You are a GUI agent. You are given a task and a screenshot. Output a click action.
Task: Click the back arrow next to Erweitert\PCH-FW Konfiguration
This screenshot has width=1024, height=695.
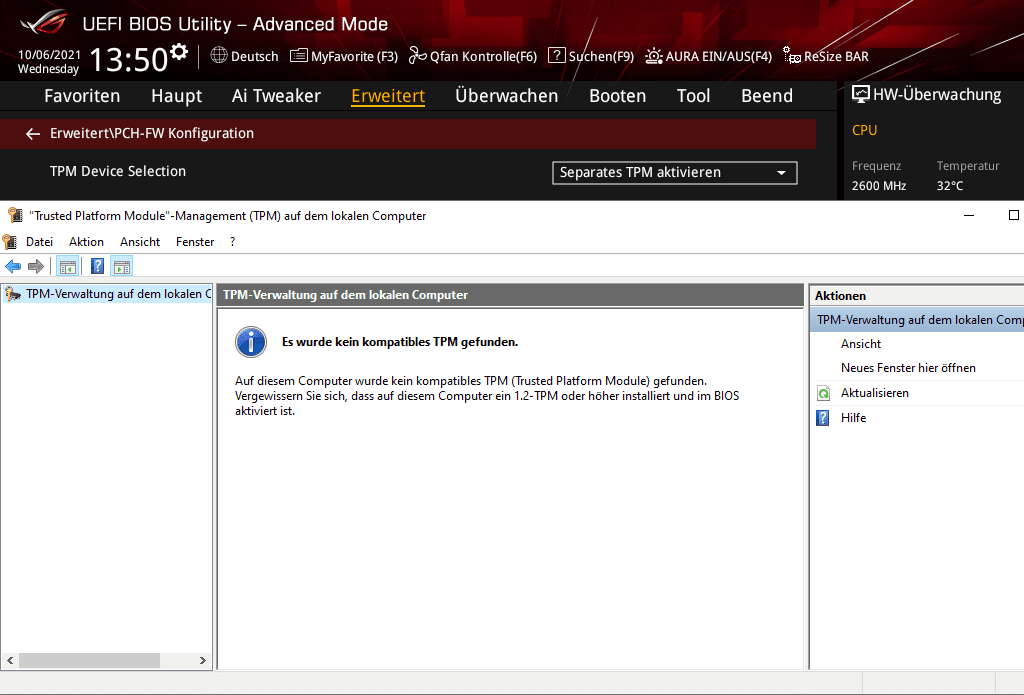pos(33,134)
